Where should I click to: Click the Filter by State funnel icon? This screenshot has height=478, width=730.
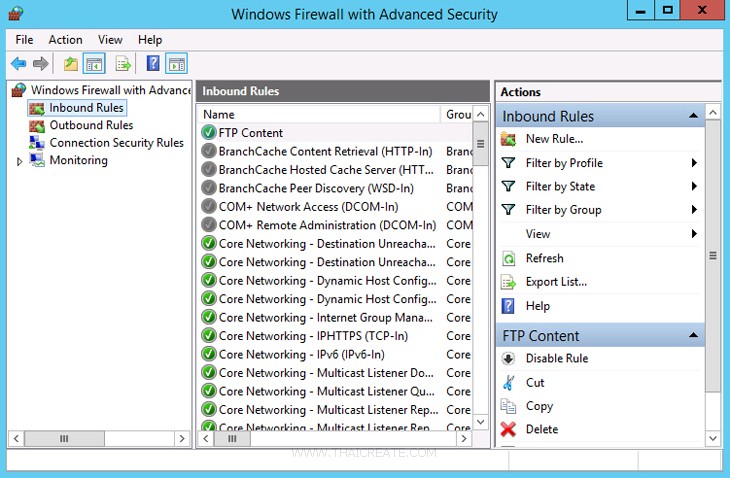(508, 187)
